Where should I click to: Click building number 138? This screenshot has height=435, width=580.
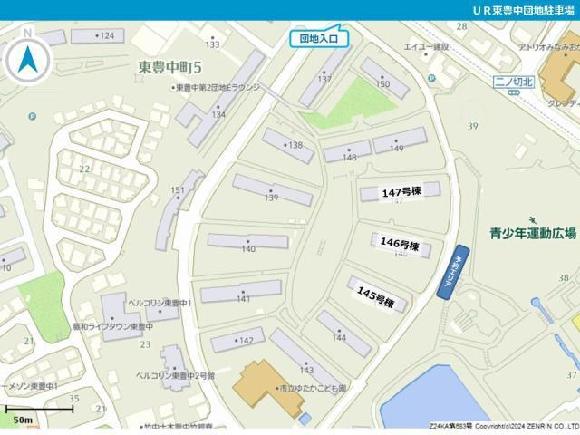(296, 145)
